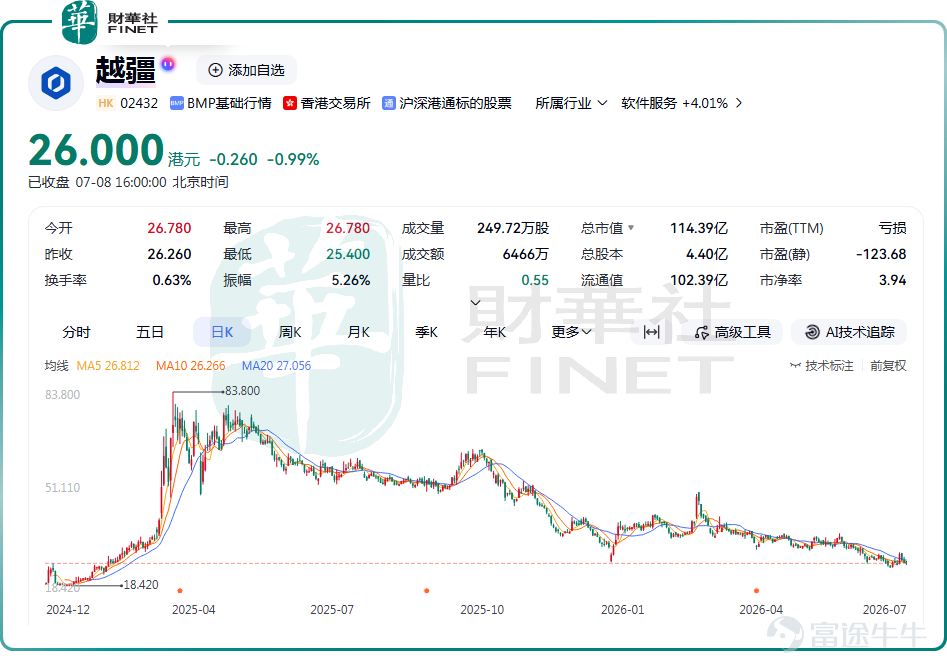Click 市净率 value 3.94

pyautogui.click(x=893, y=280)
